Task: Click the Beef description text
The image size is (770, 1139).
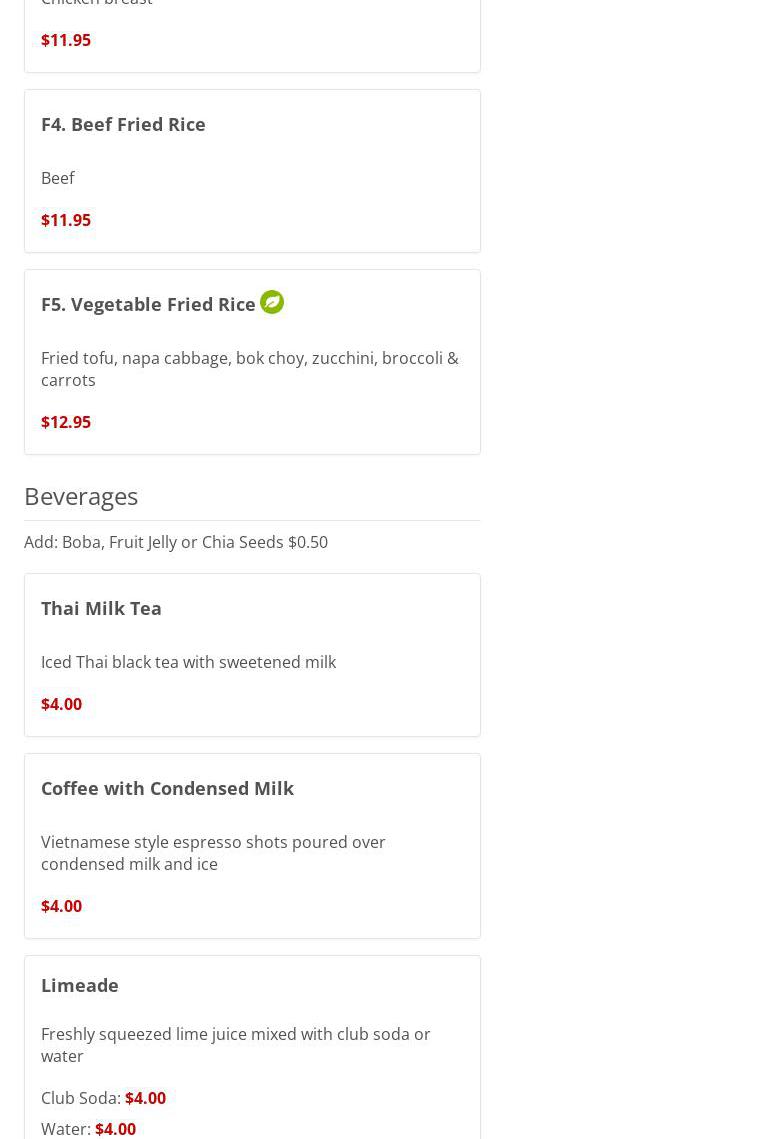Action: 58,178
